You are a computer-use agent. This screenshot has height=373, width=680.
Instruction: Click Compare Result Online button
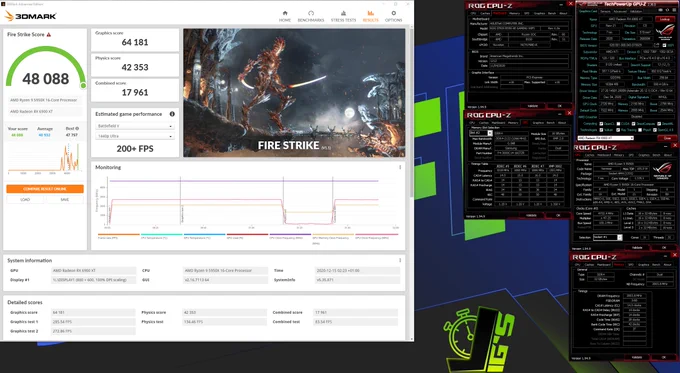(x=45, y=189)
